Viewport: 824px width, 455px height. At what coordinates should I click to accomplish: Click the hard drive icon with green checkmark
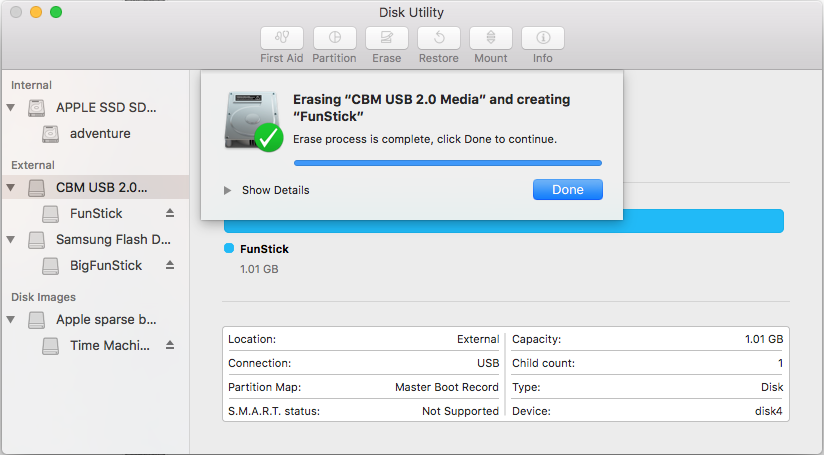(x=254, y=121)
